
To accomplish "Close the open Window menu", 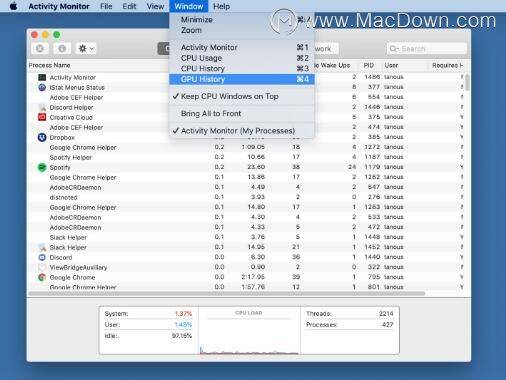I will point(189,6).
